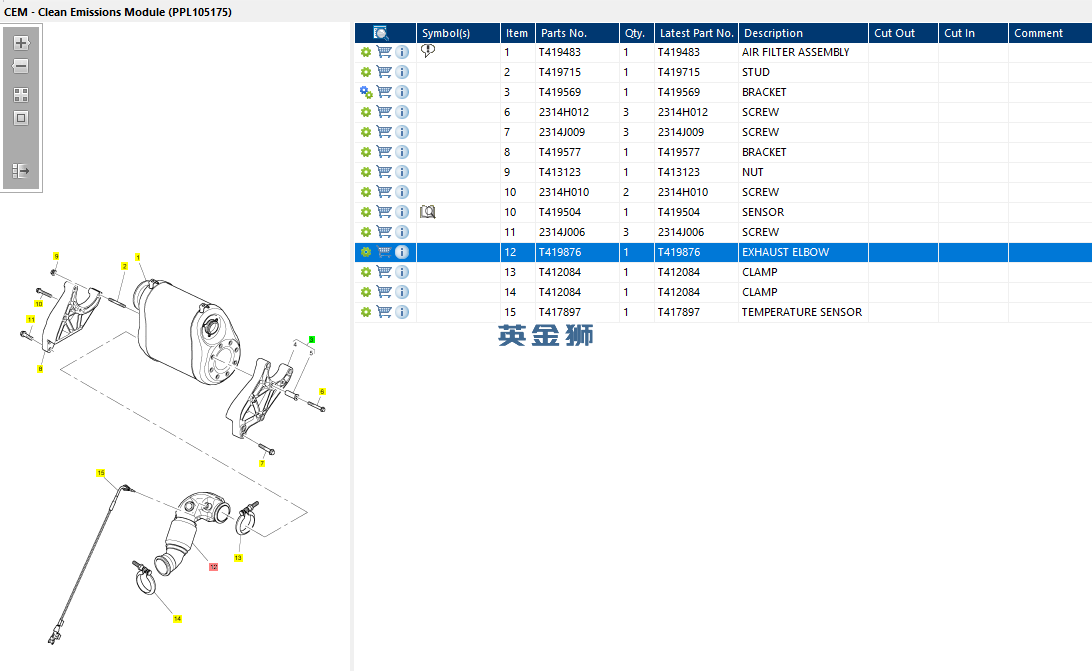This screenshot has height=671, width=1092.
Task: Open info for TEMPERATURE SENSOR T417897
Action: tap(402, 311)
